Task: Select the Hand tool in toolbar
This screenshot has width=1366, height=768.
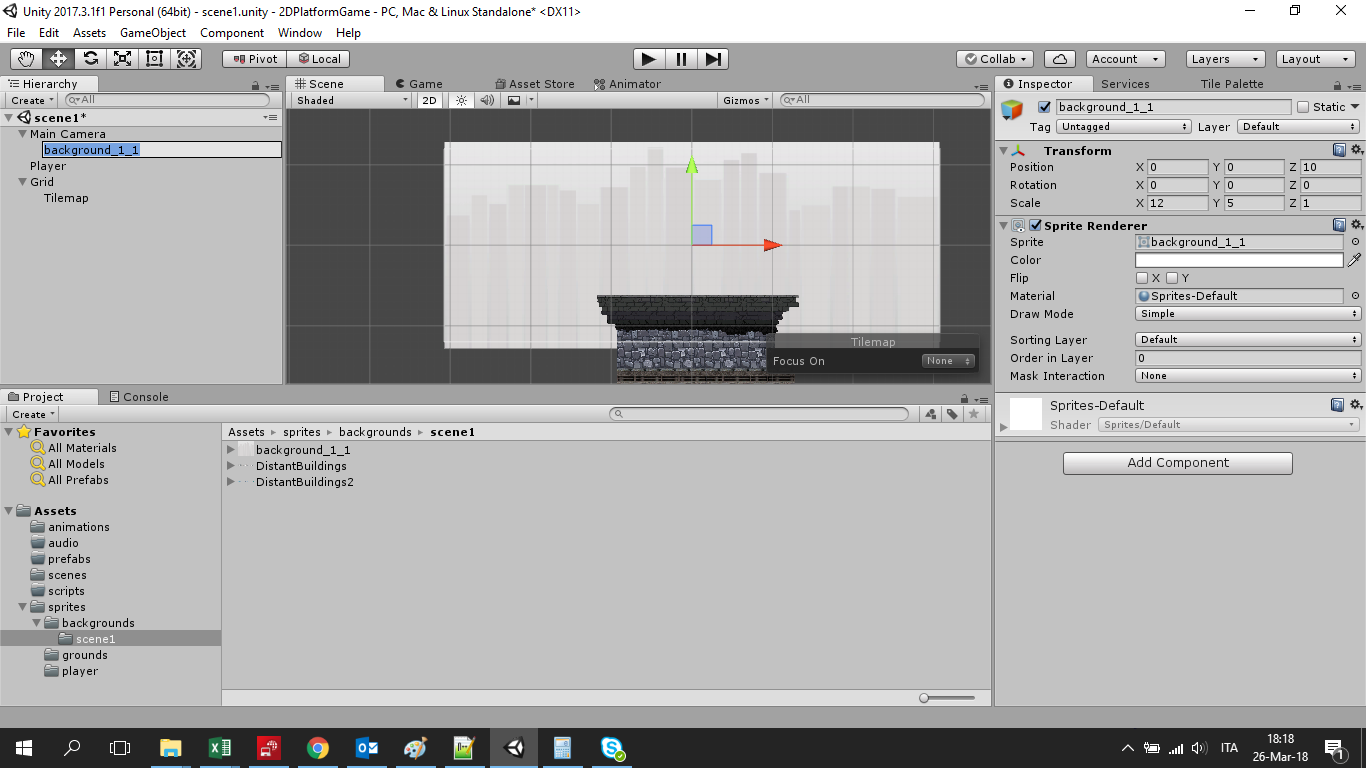Action: tap(26, 59)
